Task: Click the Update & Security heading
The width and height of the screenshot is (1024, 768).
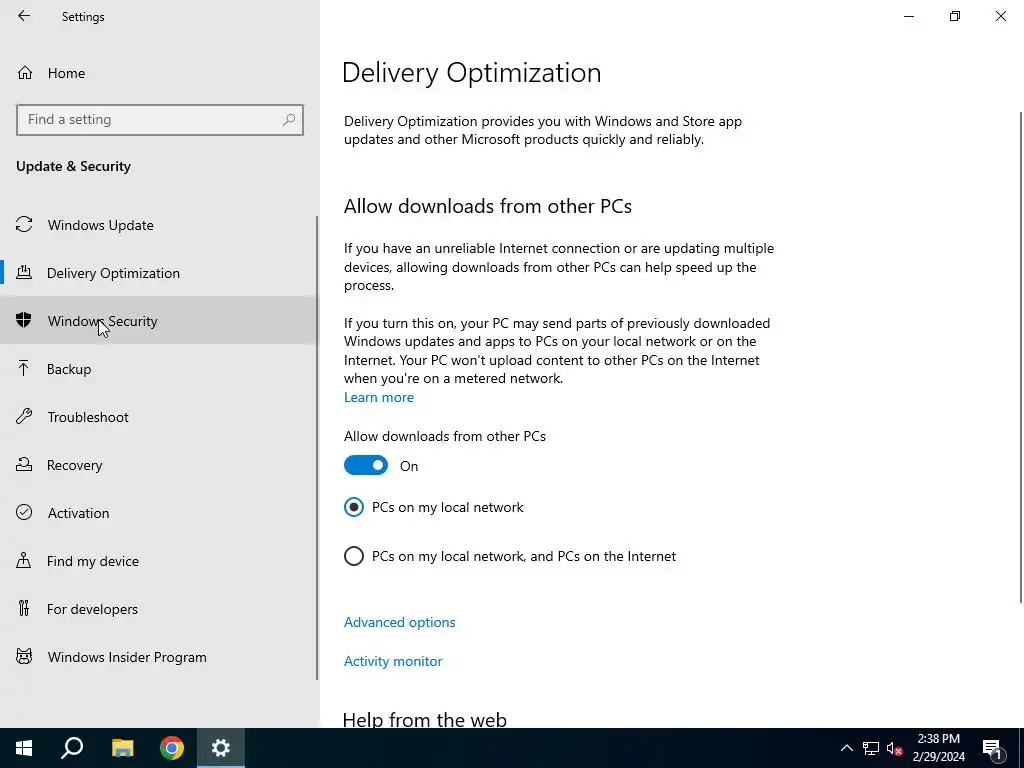Action: tap(73, 166)
